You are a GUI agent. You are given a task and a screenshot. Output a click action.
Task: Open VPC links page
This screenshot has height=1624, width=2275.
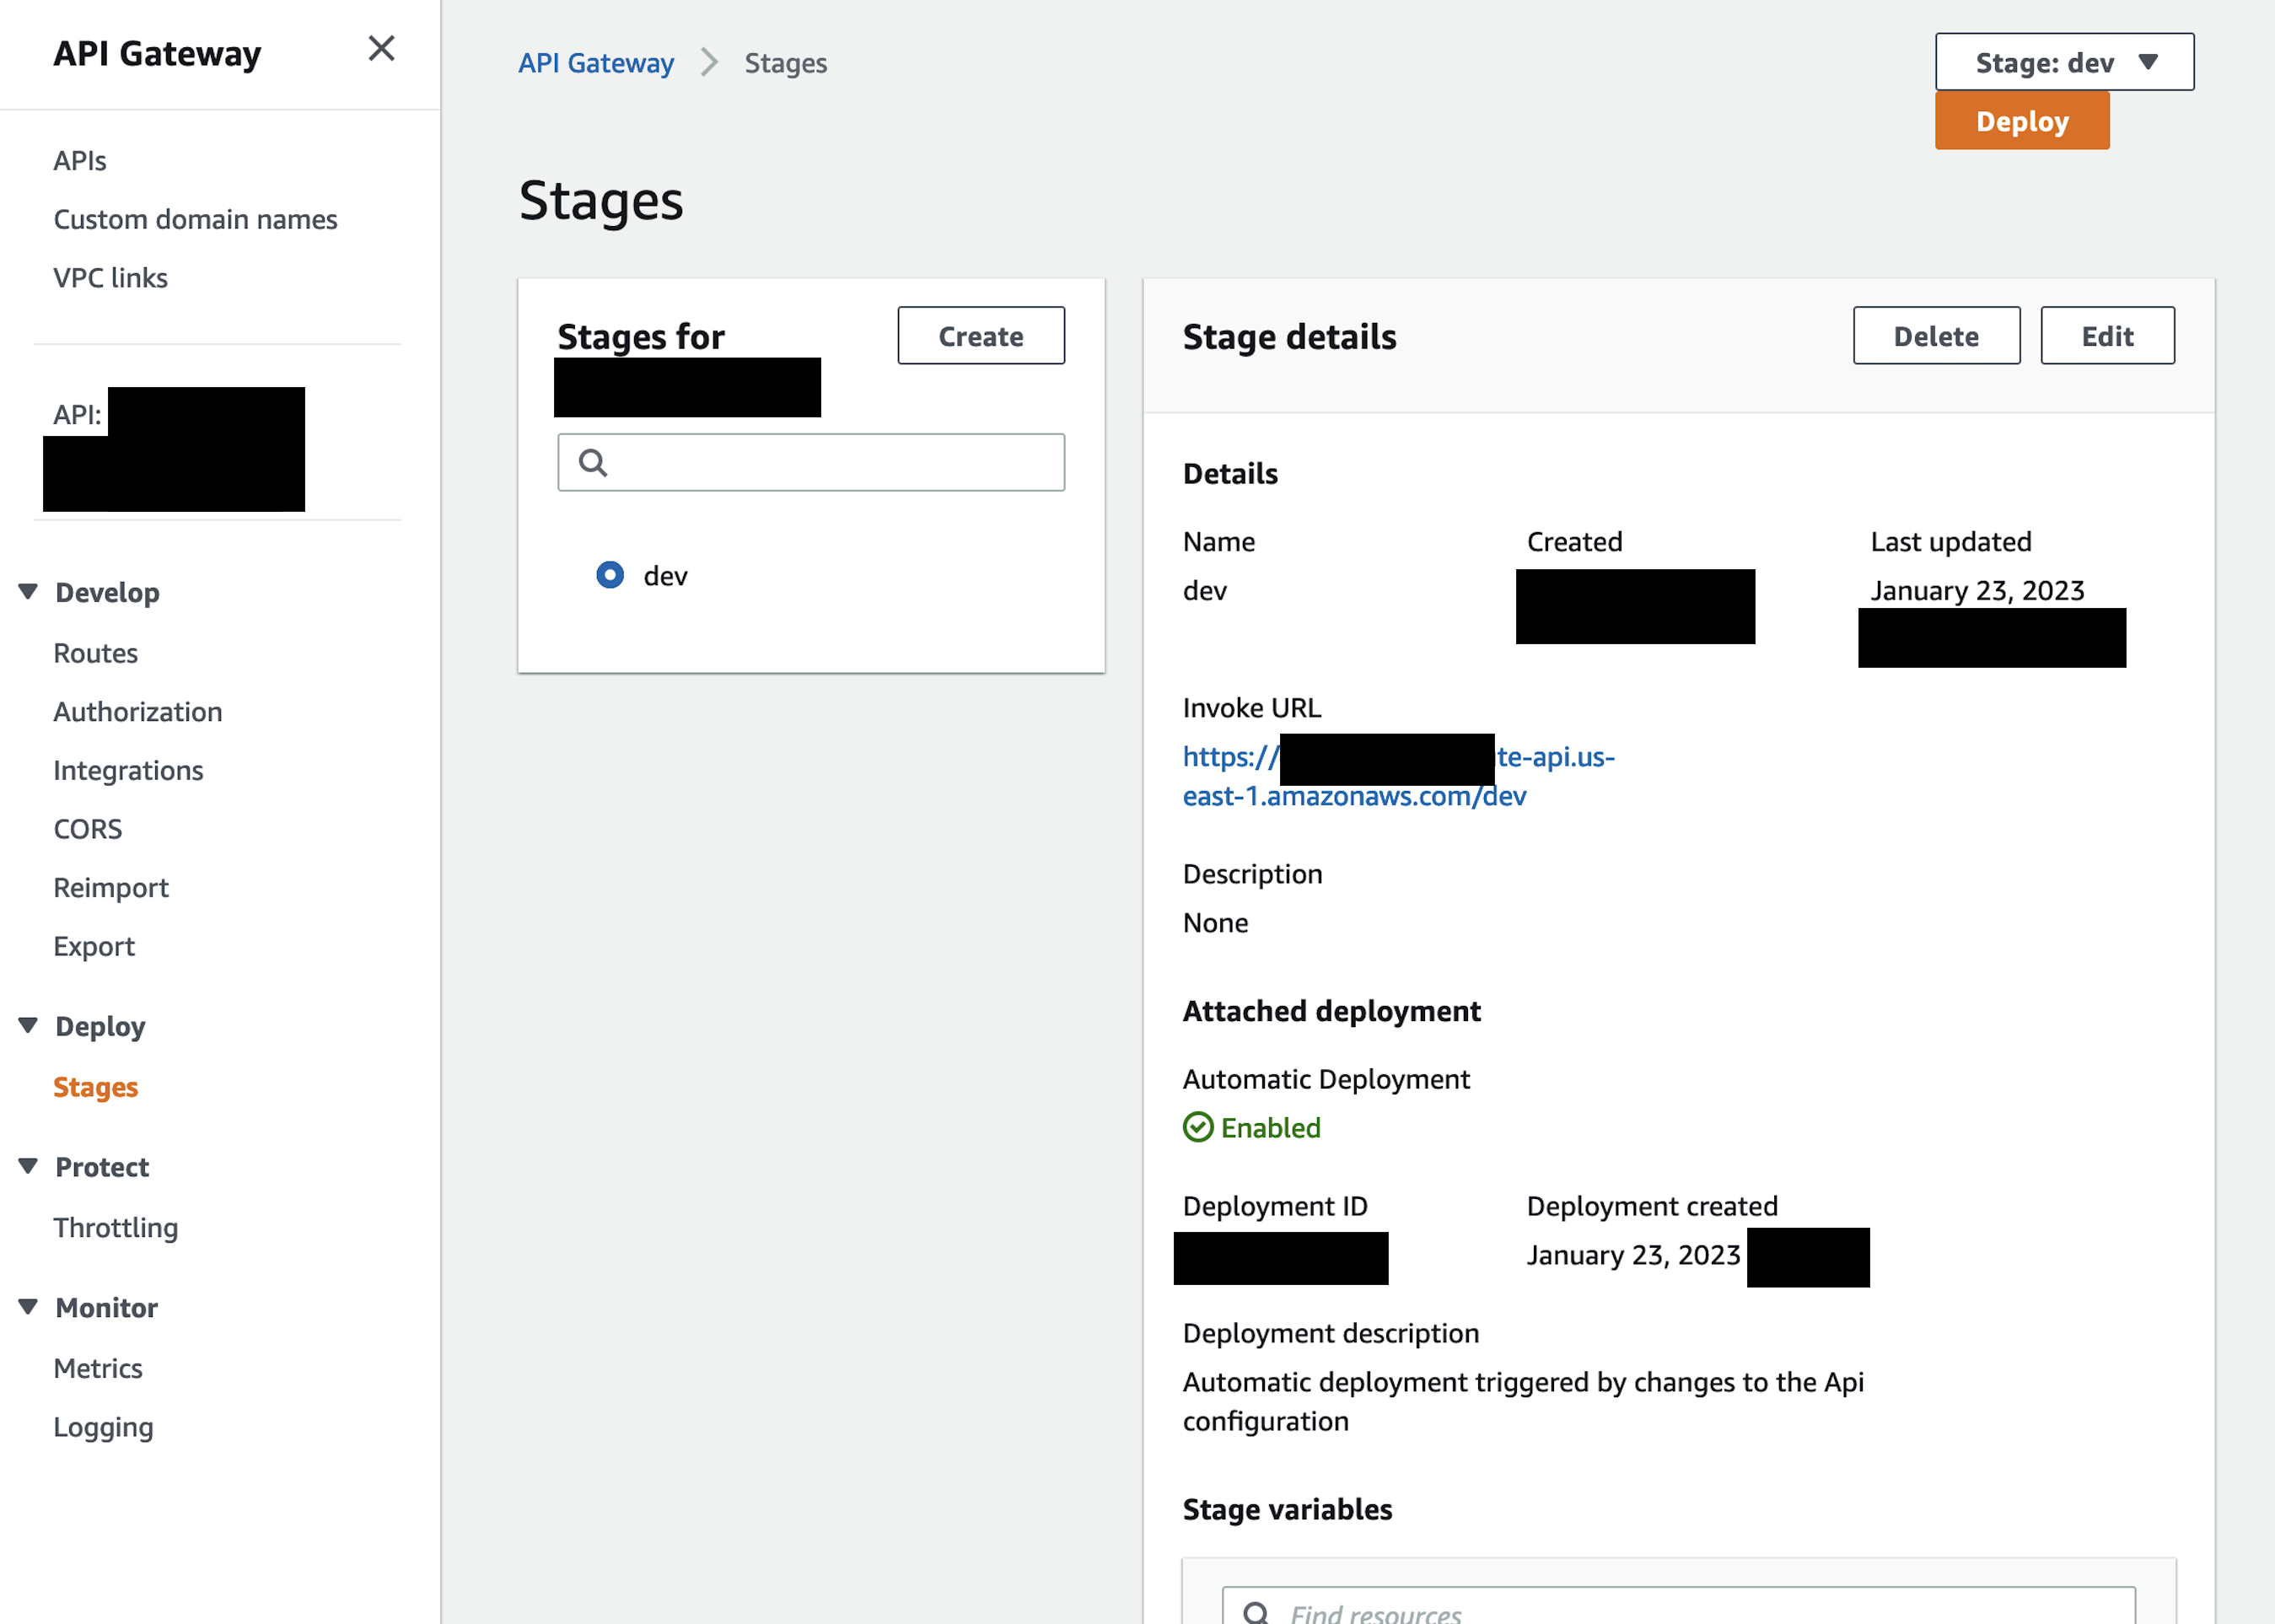110,277
